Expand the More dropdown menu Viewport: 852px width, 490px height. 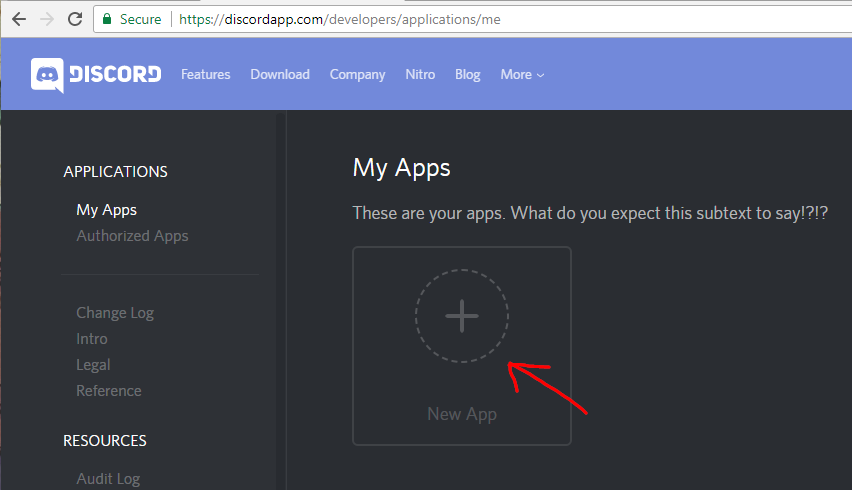(522, 74)
